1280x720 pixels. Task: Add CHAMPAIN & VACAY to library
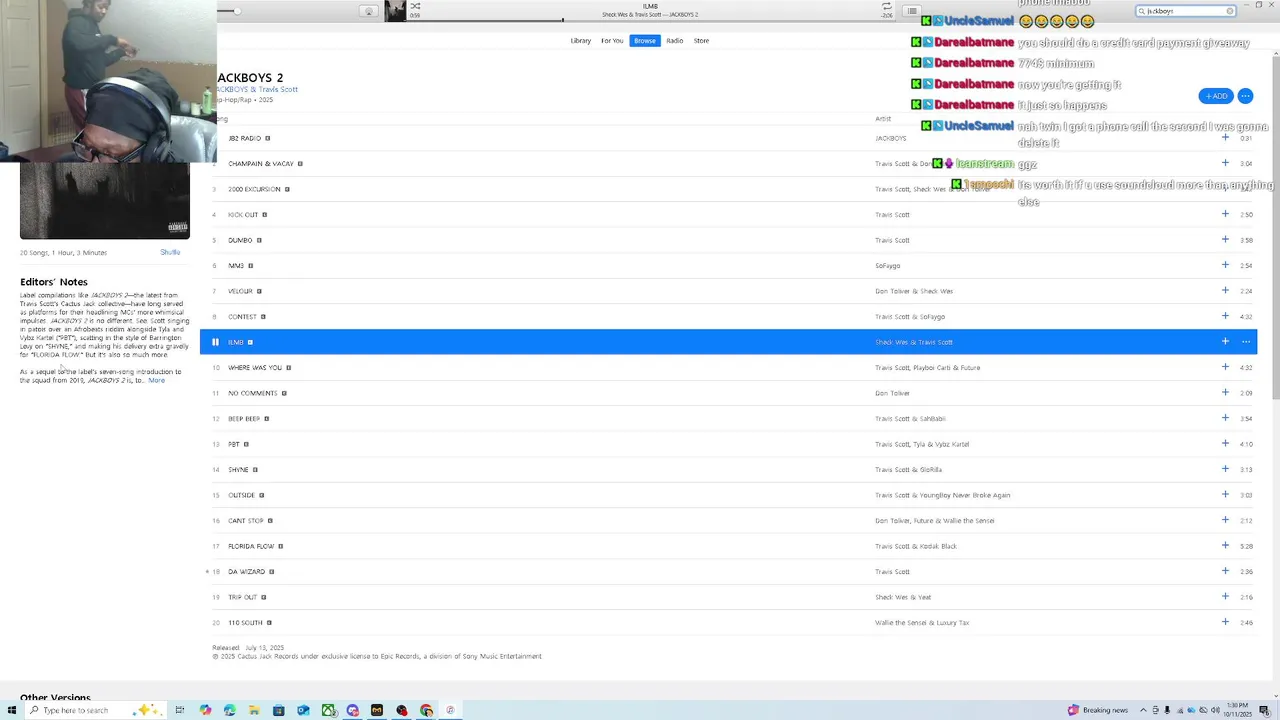click(x=1225, y=163)
